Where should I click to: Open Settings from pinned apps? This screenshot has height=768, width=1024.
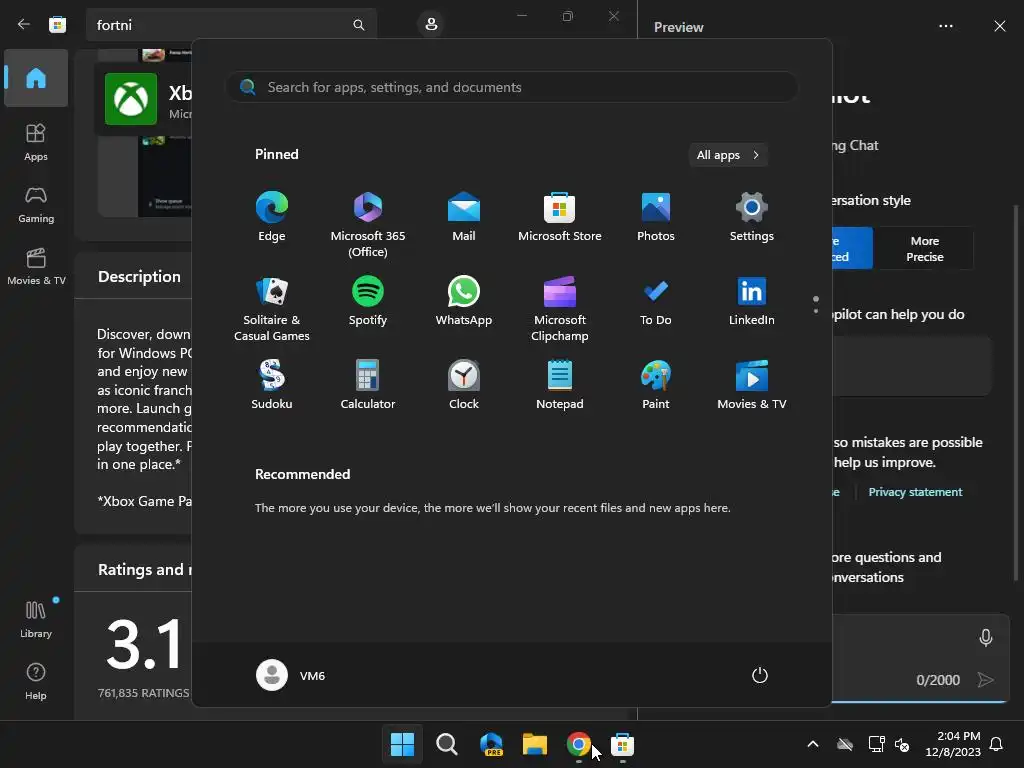(x=752, y=217)
